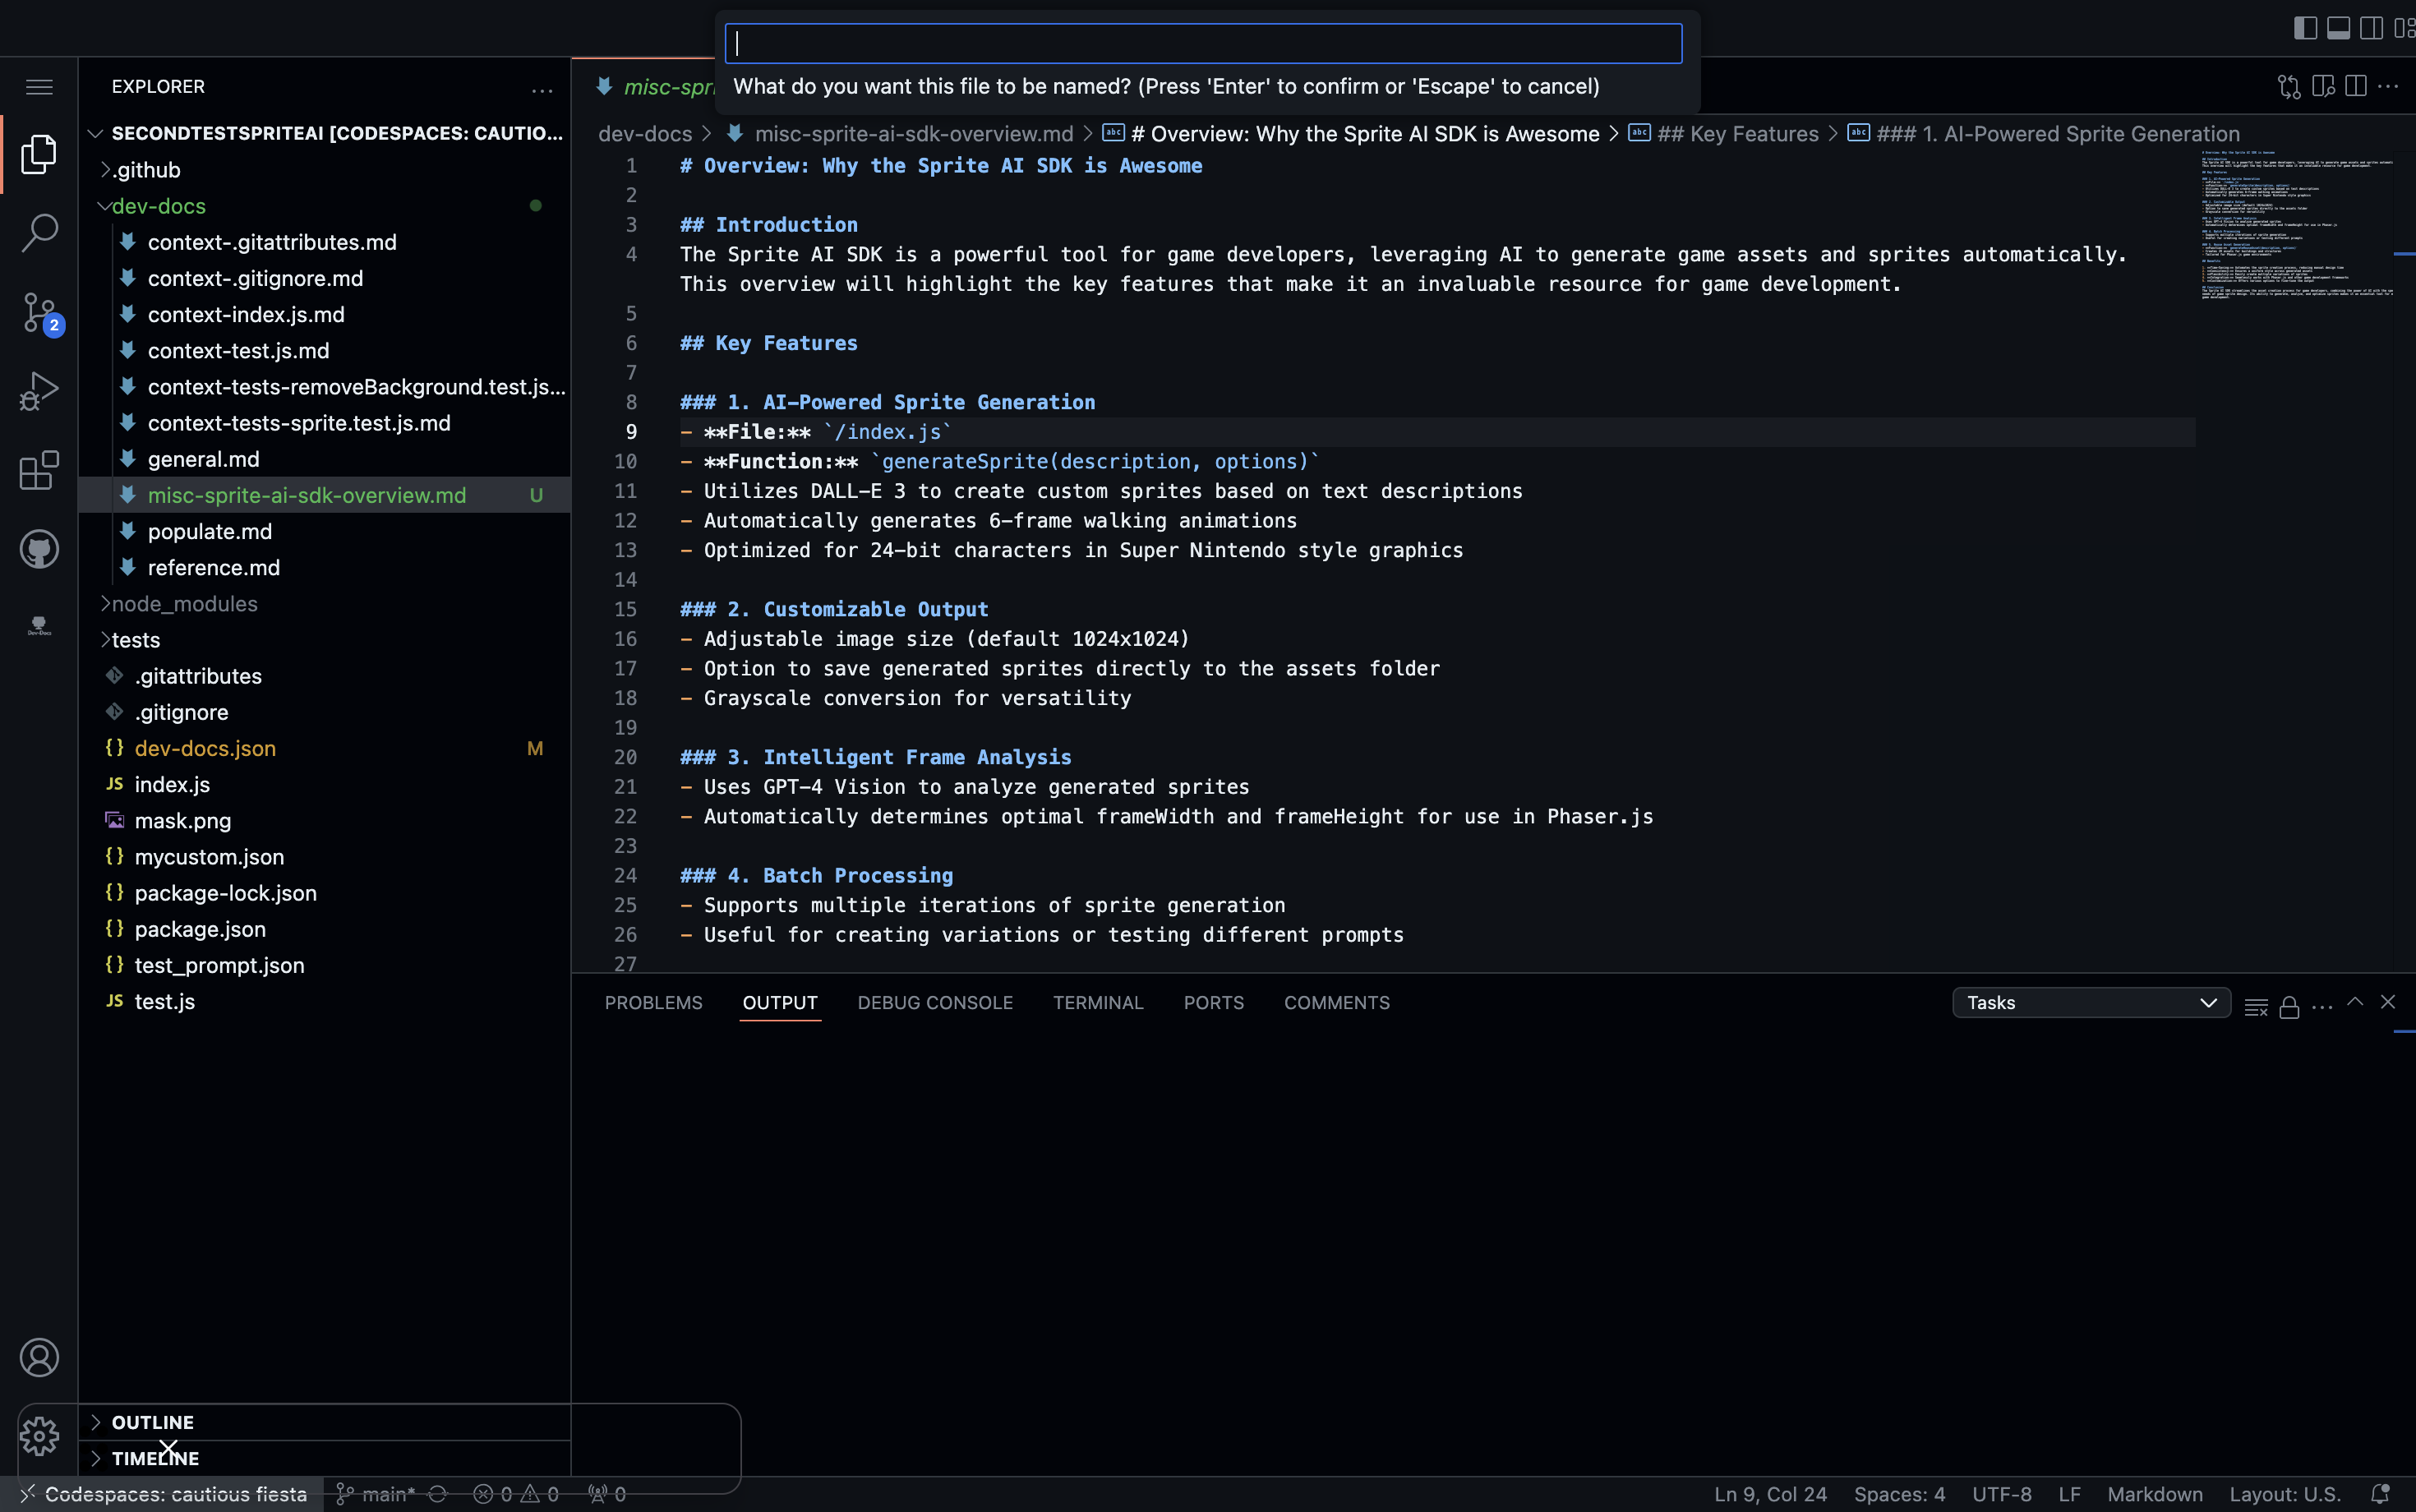Click the Markdown language mode in status bar
The height and width of the screenshot is (1512, 2416).
(x=2154, y=1494)
